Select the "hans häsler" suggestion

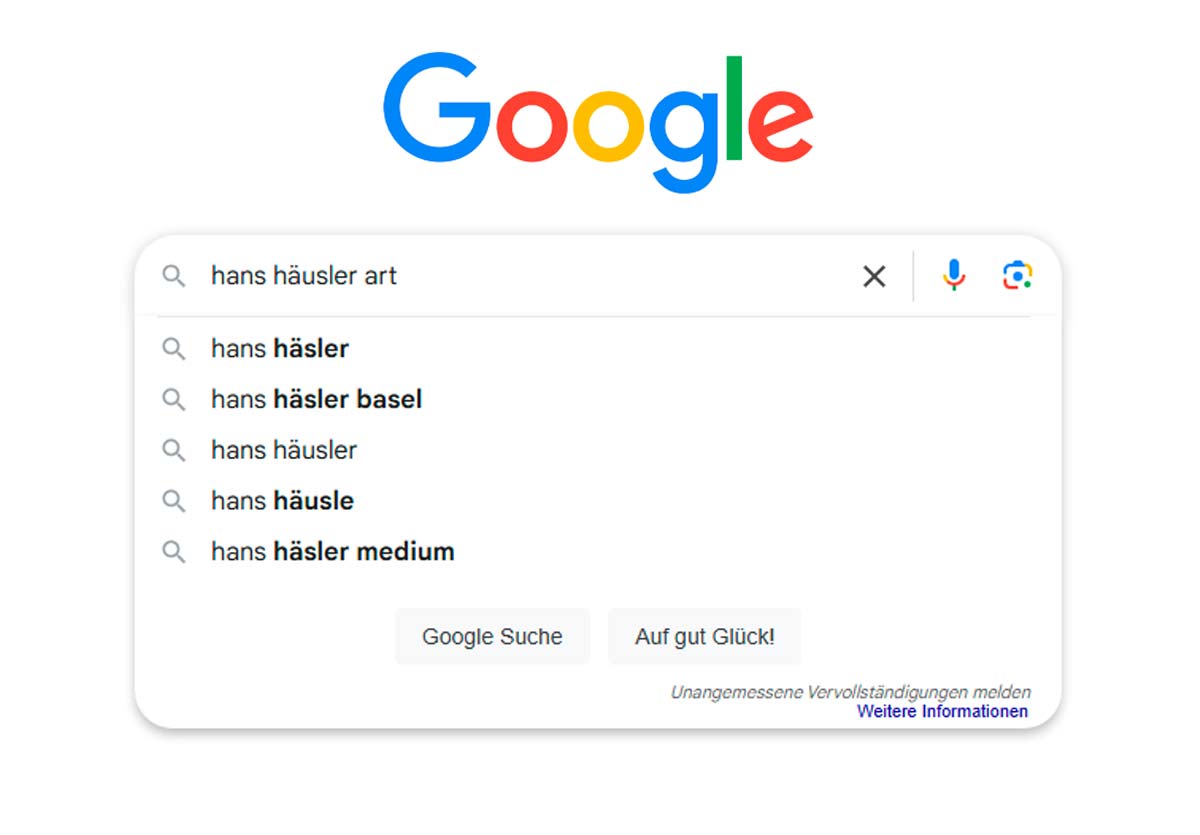click(x=280, y=349)
